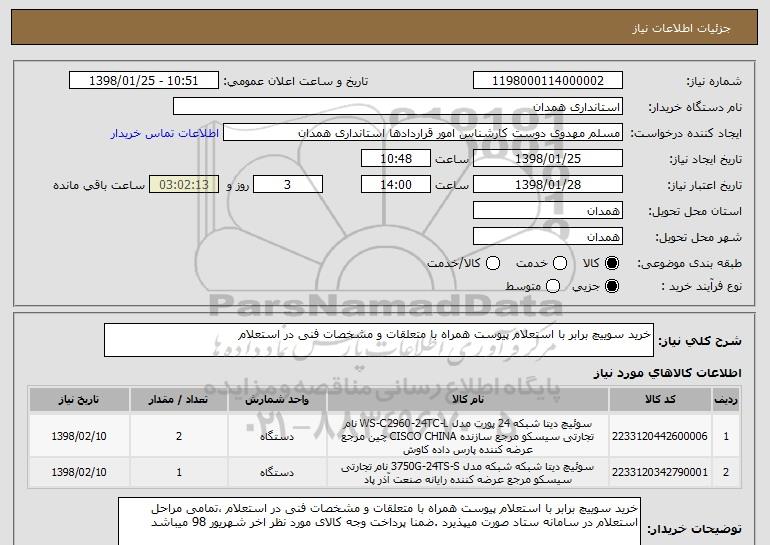Click the validity time field 14:00
This screenshot has width=770, height=545.
396,185
